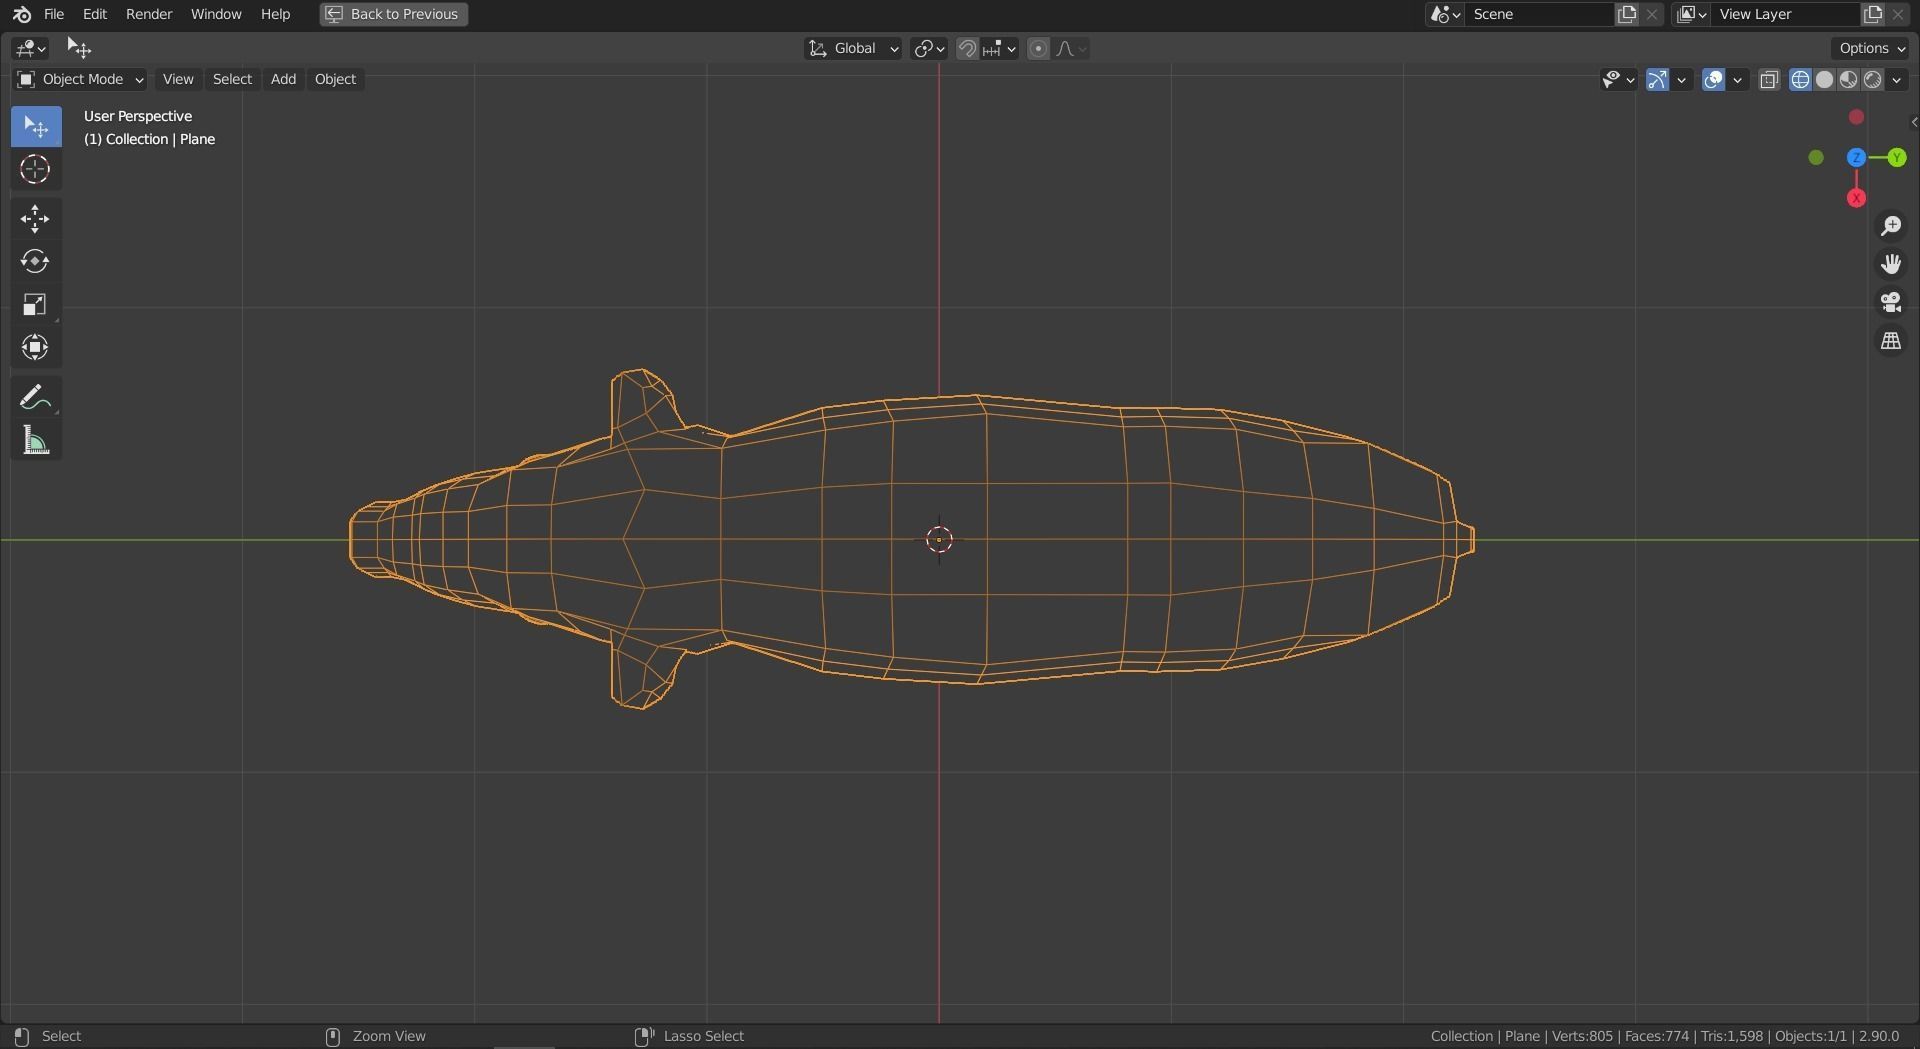Choose the Measure ruler tool
This screenshot has height=1049, width=1920.
click(36, 440)
